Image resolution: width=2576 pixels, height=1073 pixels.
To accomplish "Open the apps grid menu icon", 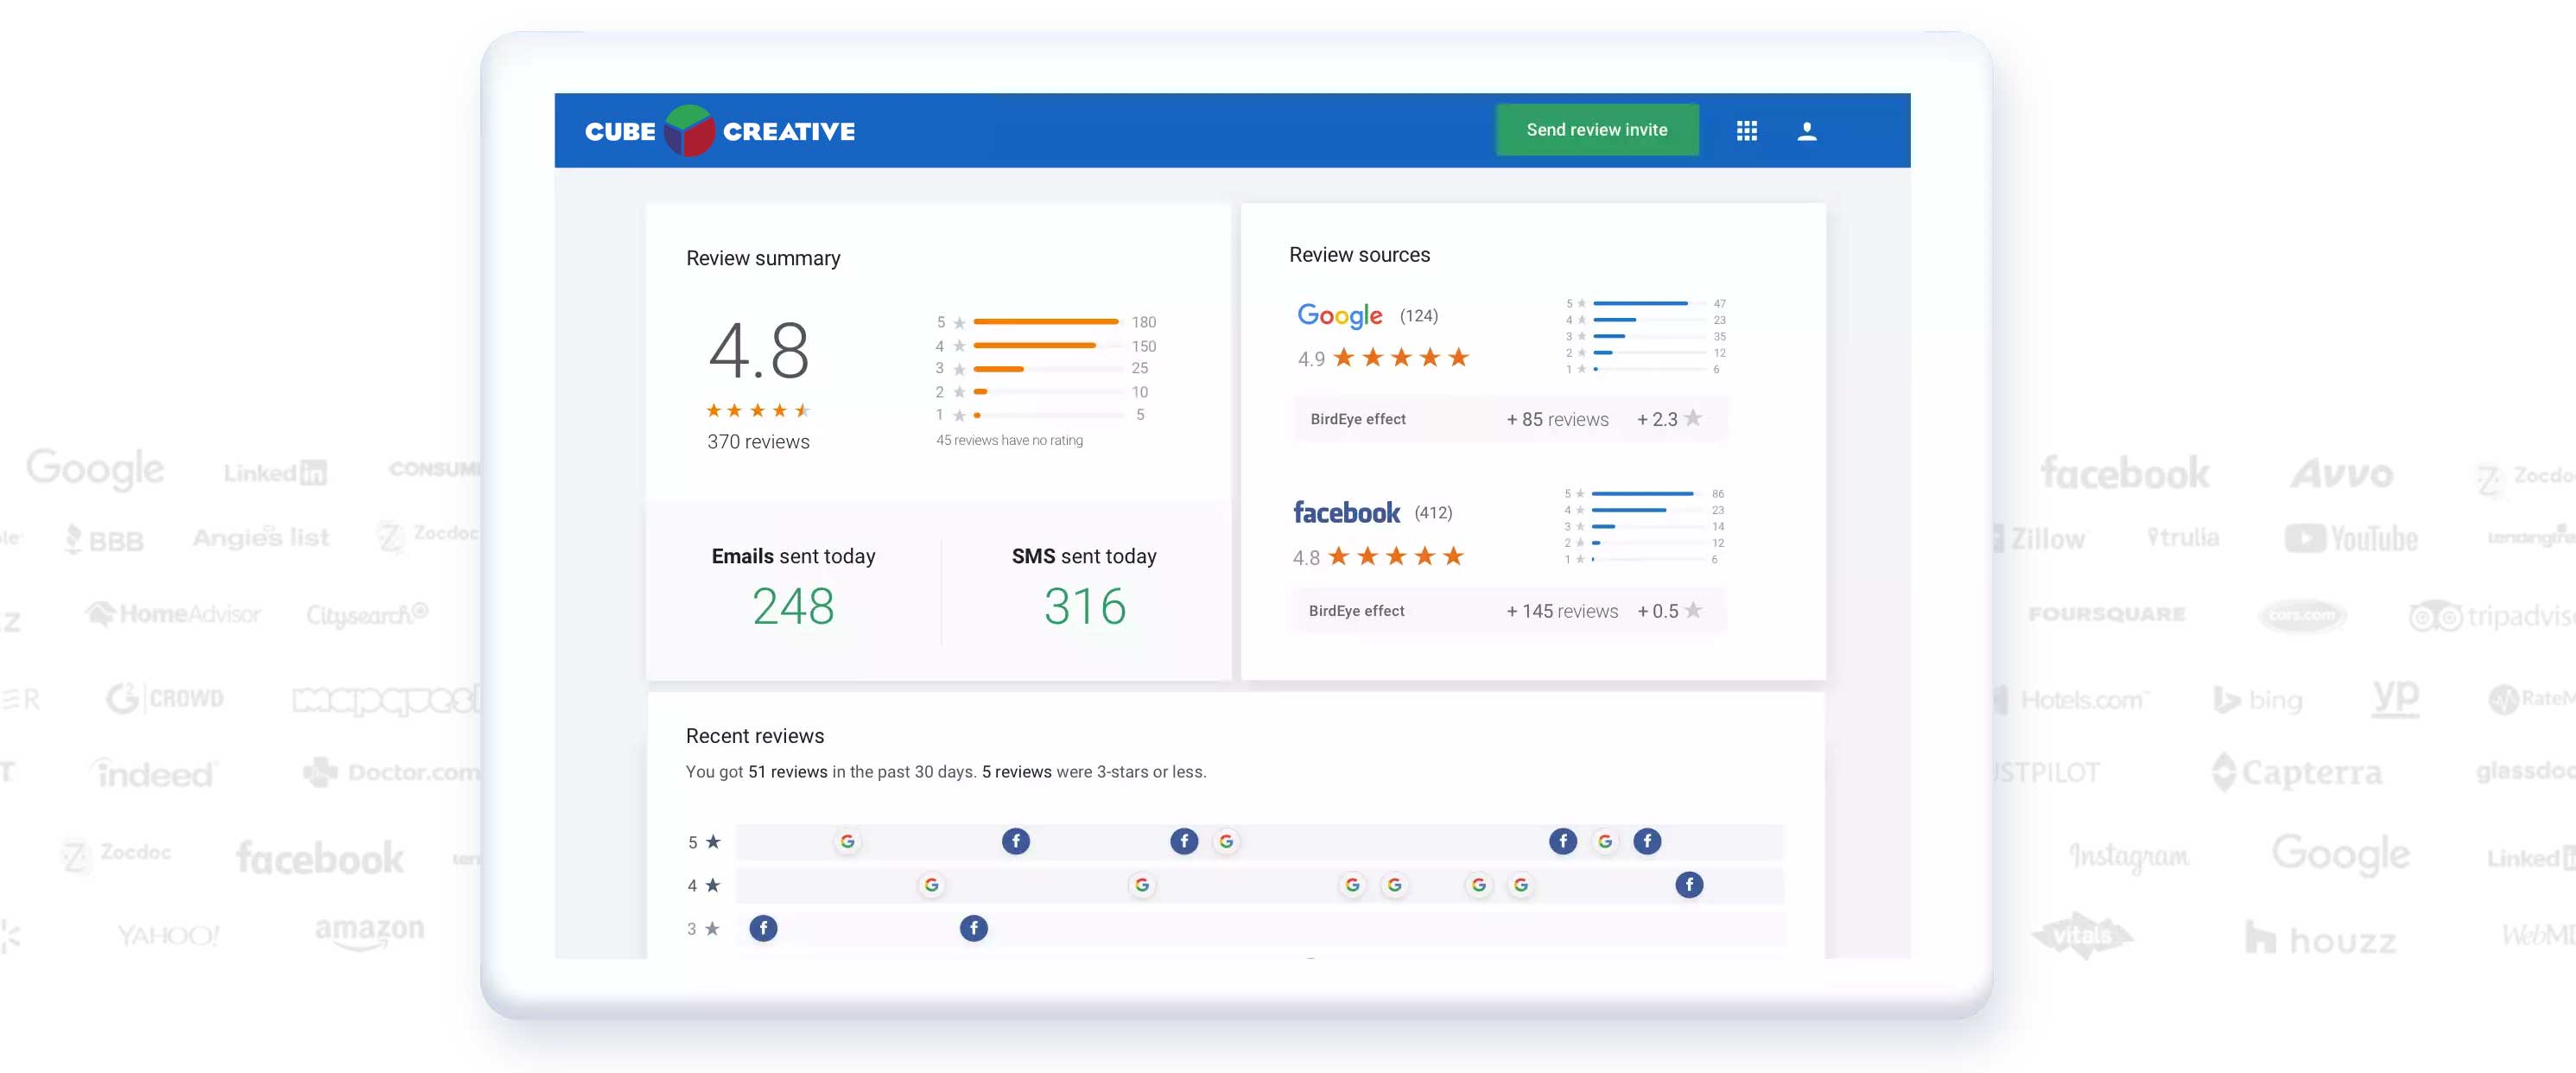I will [1746, 131].
